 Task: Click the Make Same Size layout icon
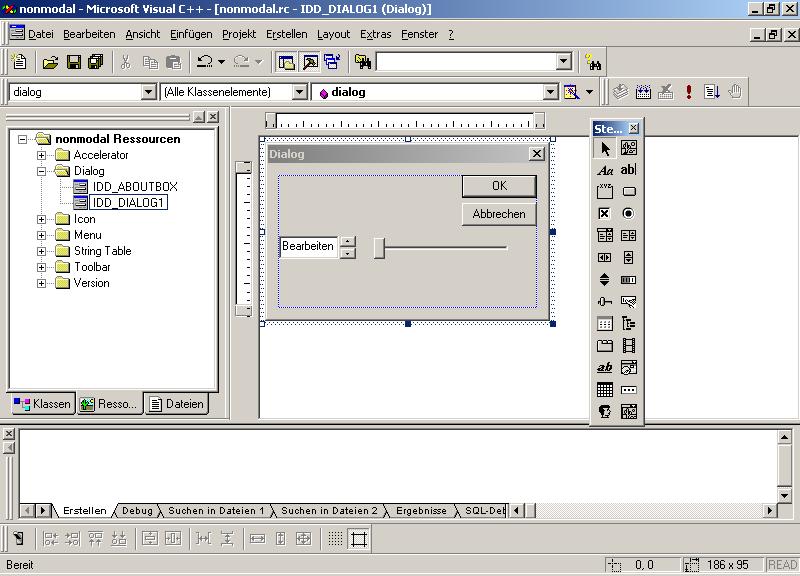pyautogui.click(x=304, y=539)
